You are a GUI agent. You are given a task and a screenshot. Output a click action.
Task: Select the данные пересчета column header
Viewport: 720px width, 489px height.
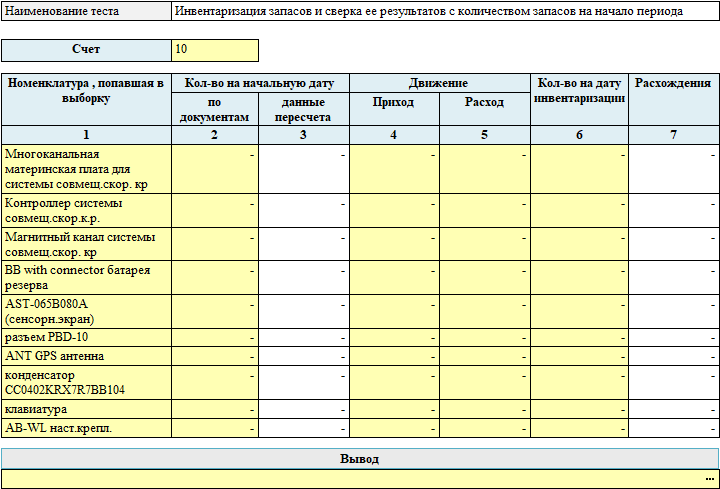click(303, 110)
